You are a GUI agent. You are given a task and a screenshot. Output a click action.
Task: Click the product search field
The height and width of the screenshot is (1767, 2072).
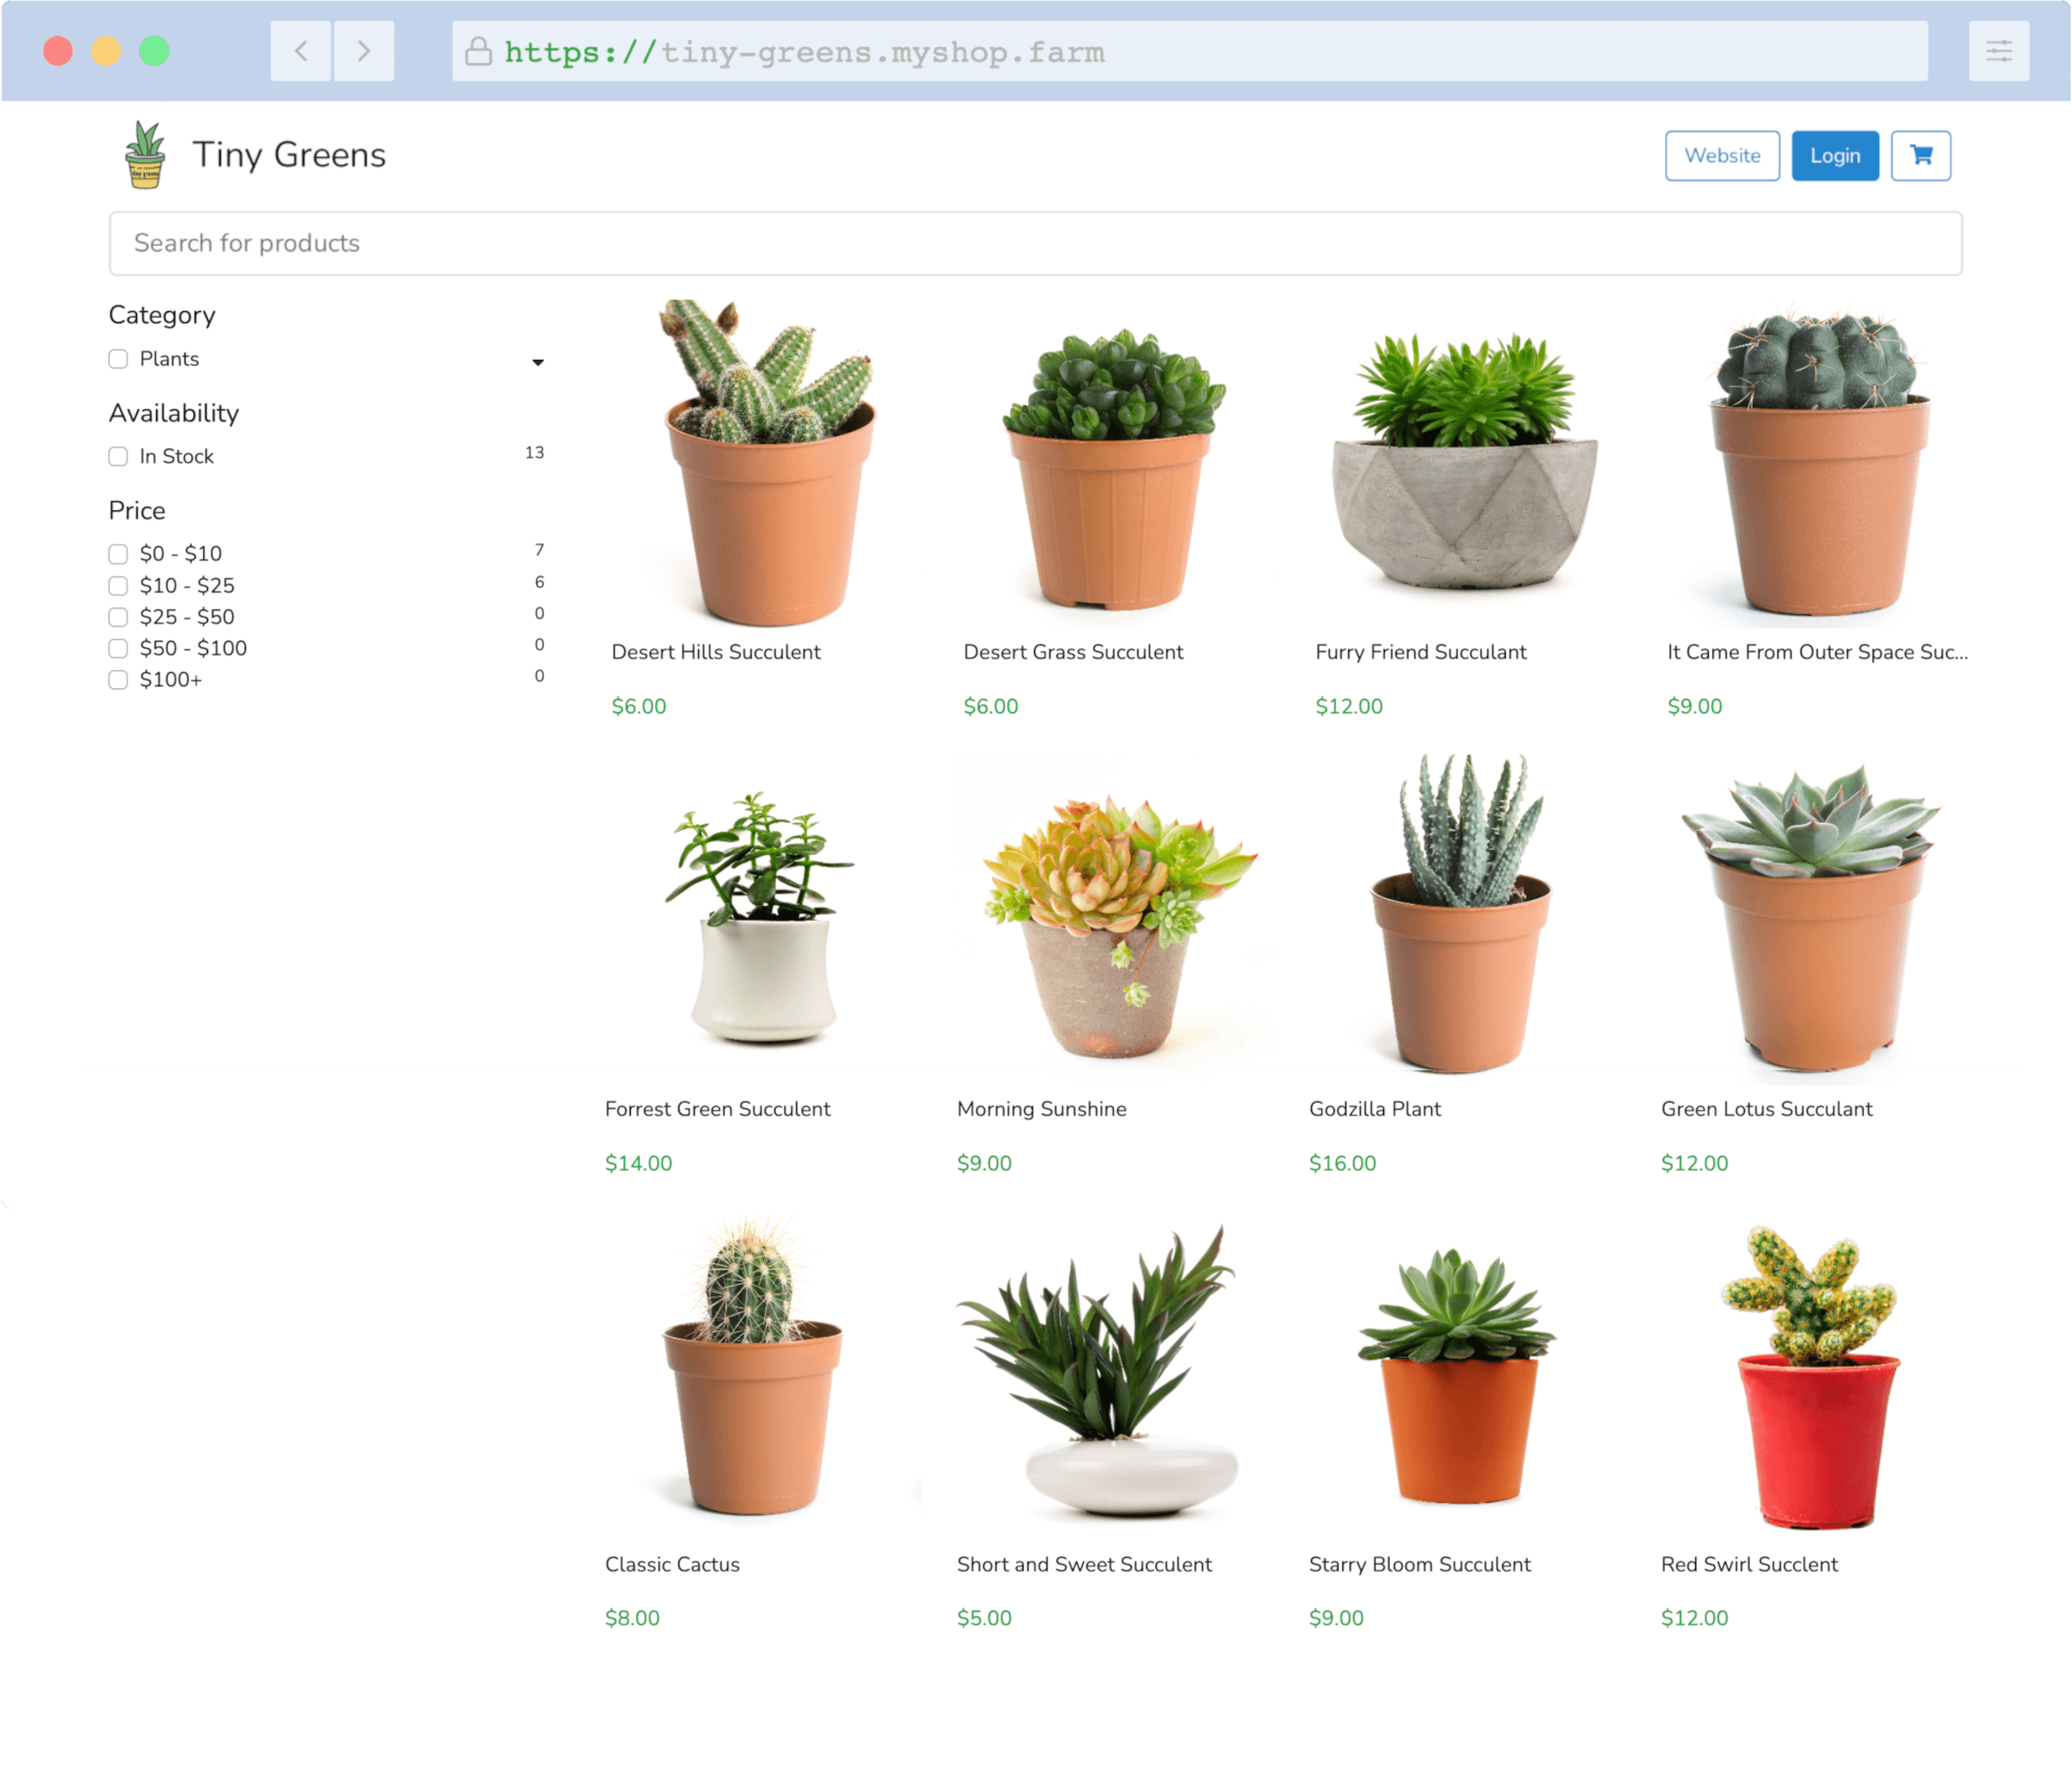[x=1035, y=243]
